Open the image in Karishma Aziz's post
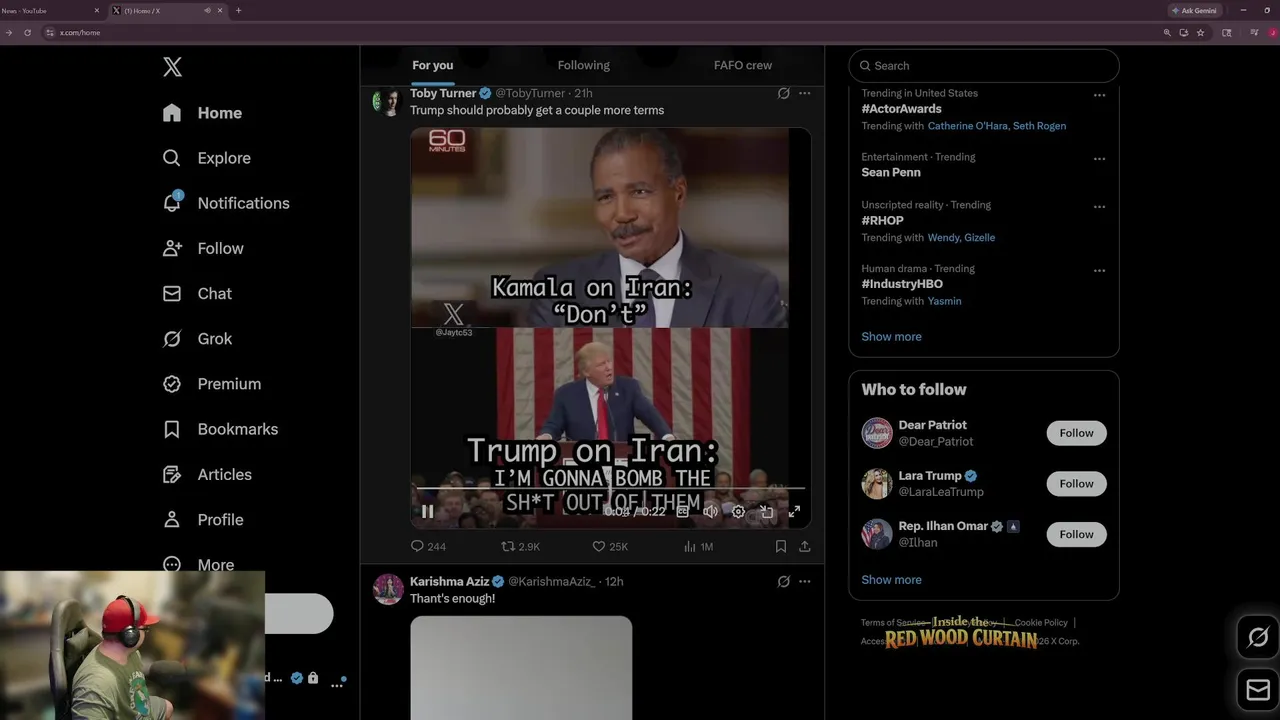Viewport: 1280px width, 720px height. point(521,667)
